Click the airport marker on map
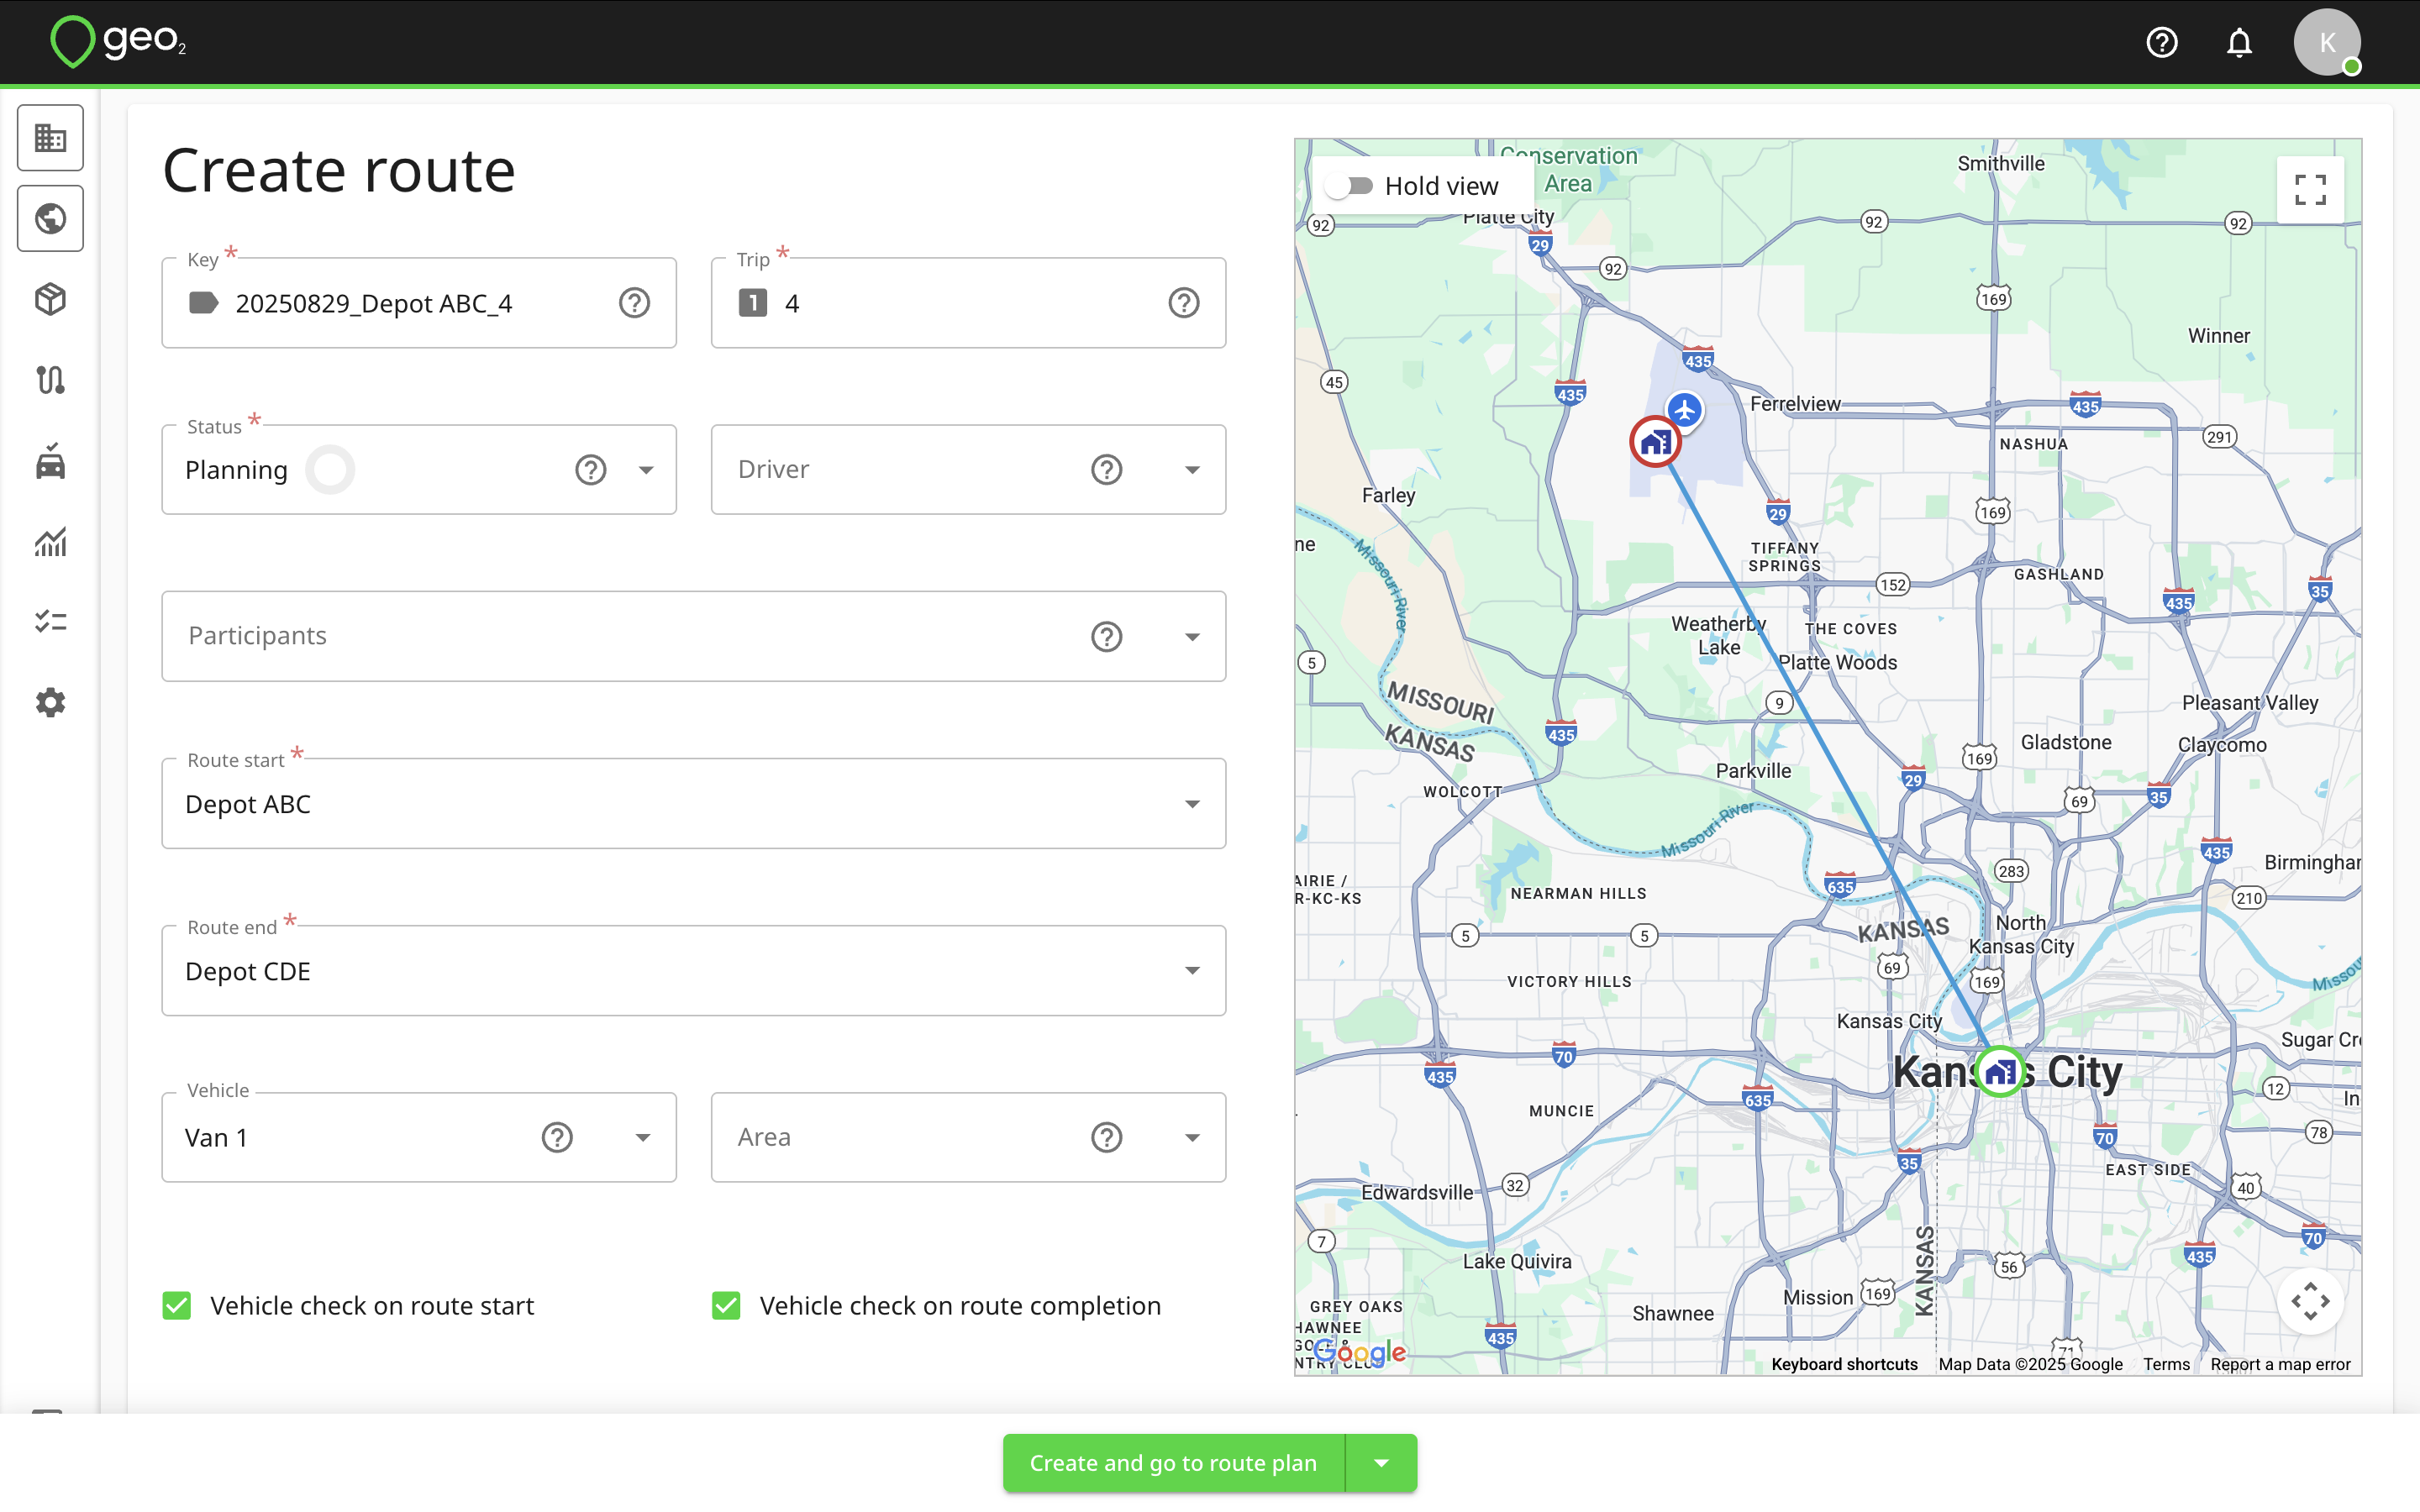 1685,409
